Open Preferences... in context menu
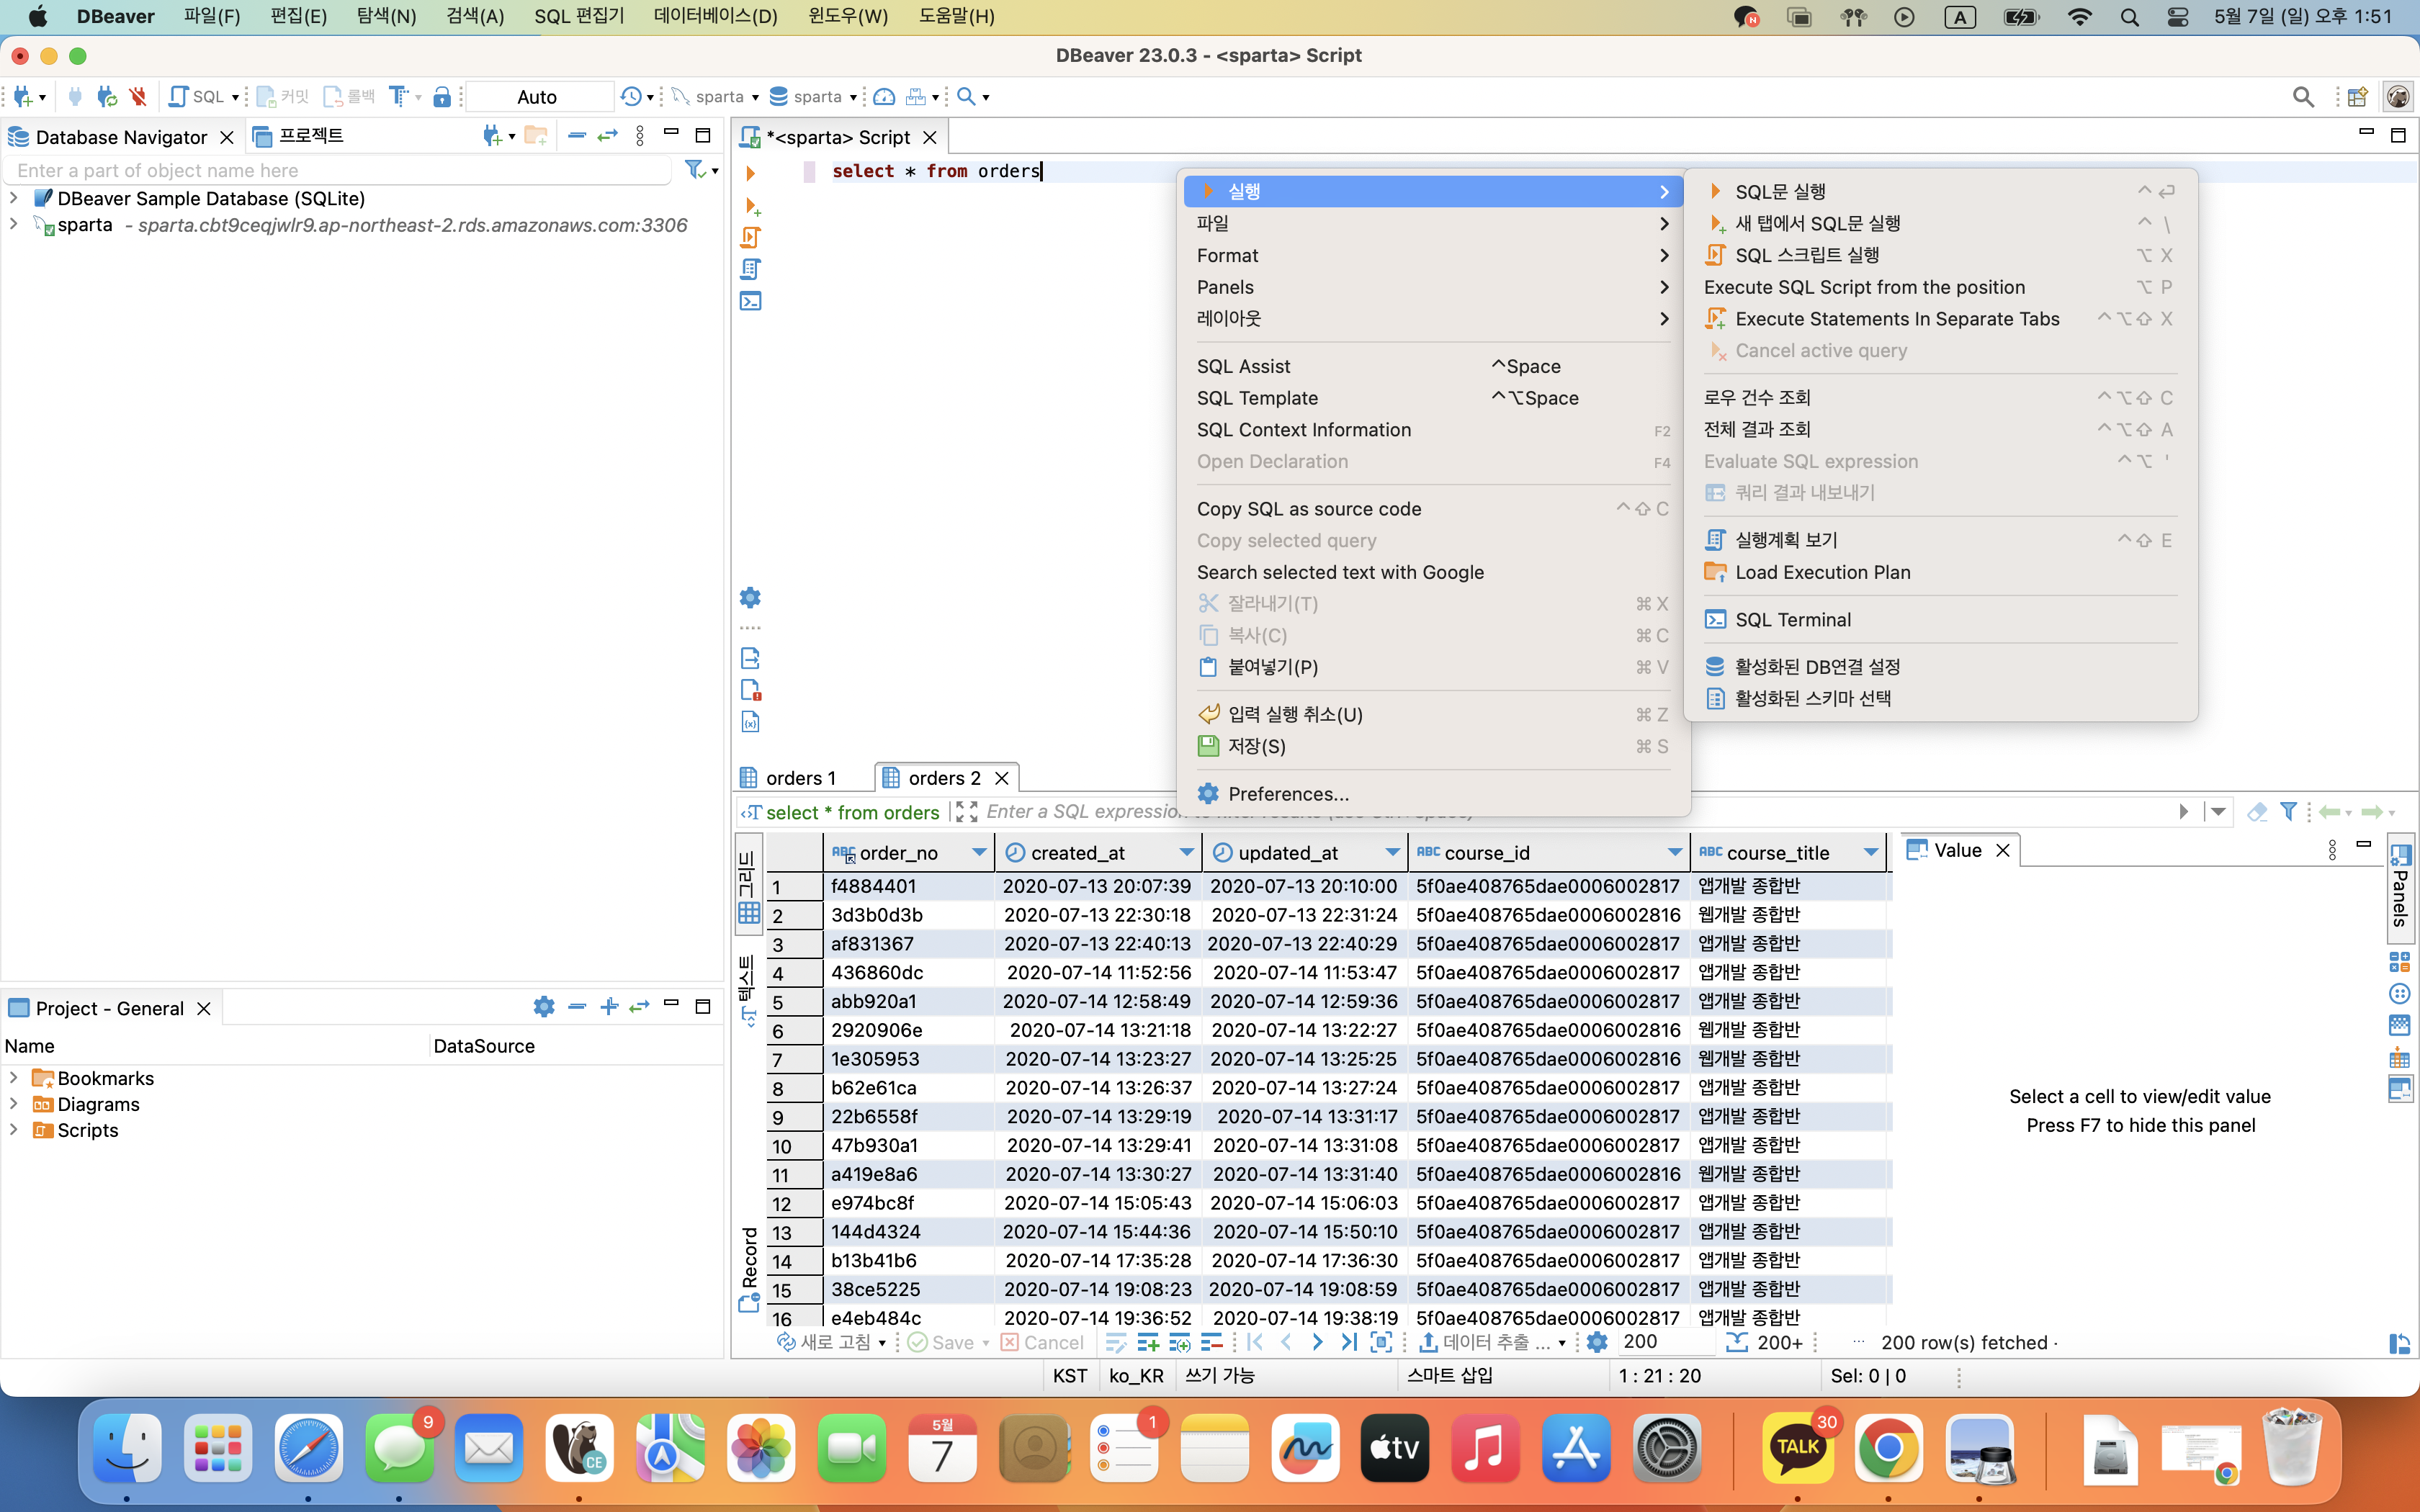The width and height of the screenshot is (2420, 1512). click(x=1433, y=794)
